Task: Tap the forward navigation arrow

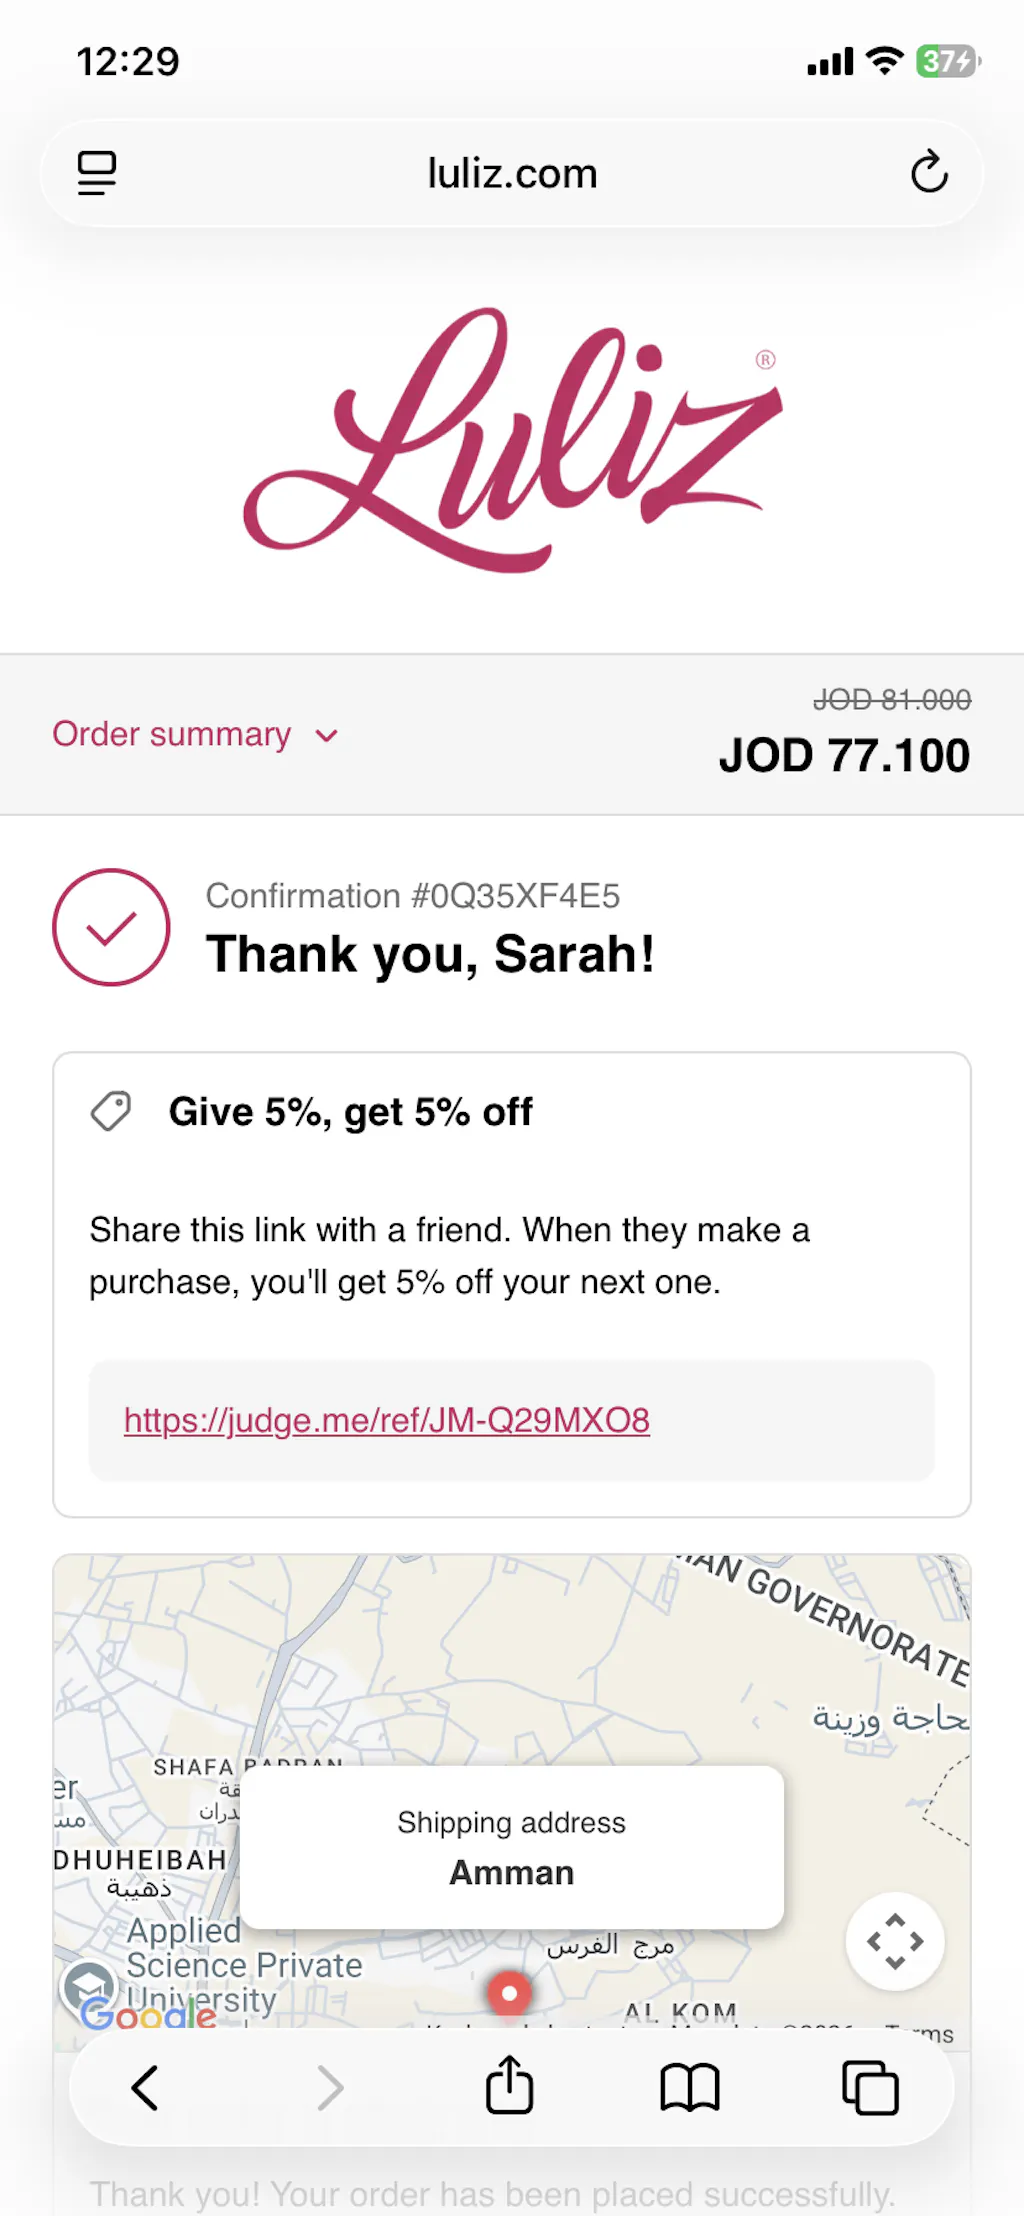Action: coord(329,2088)
